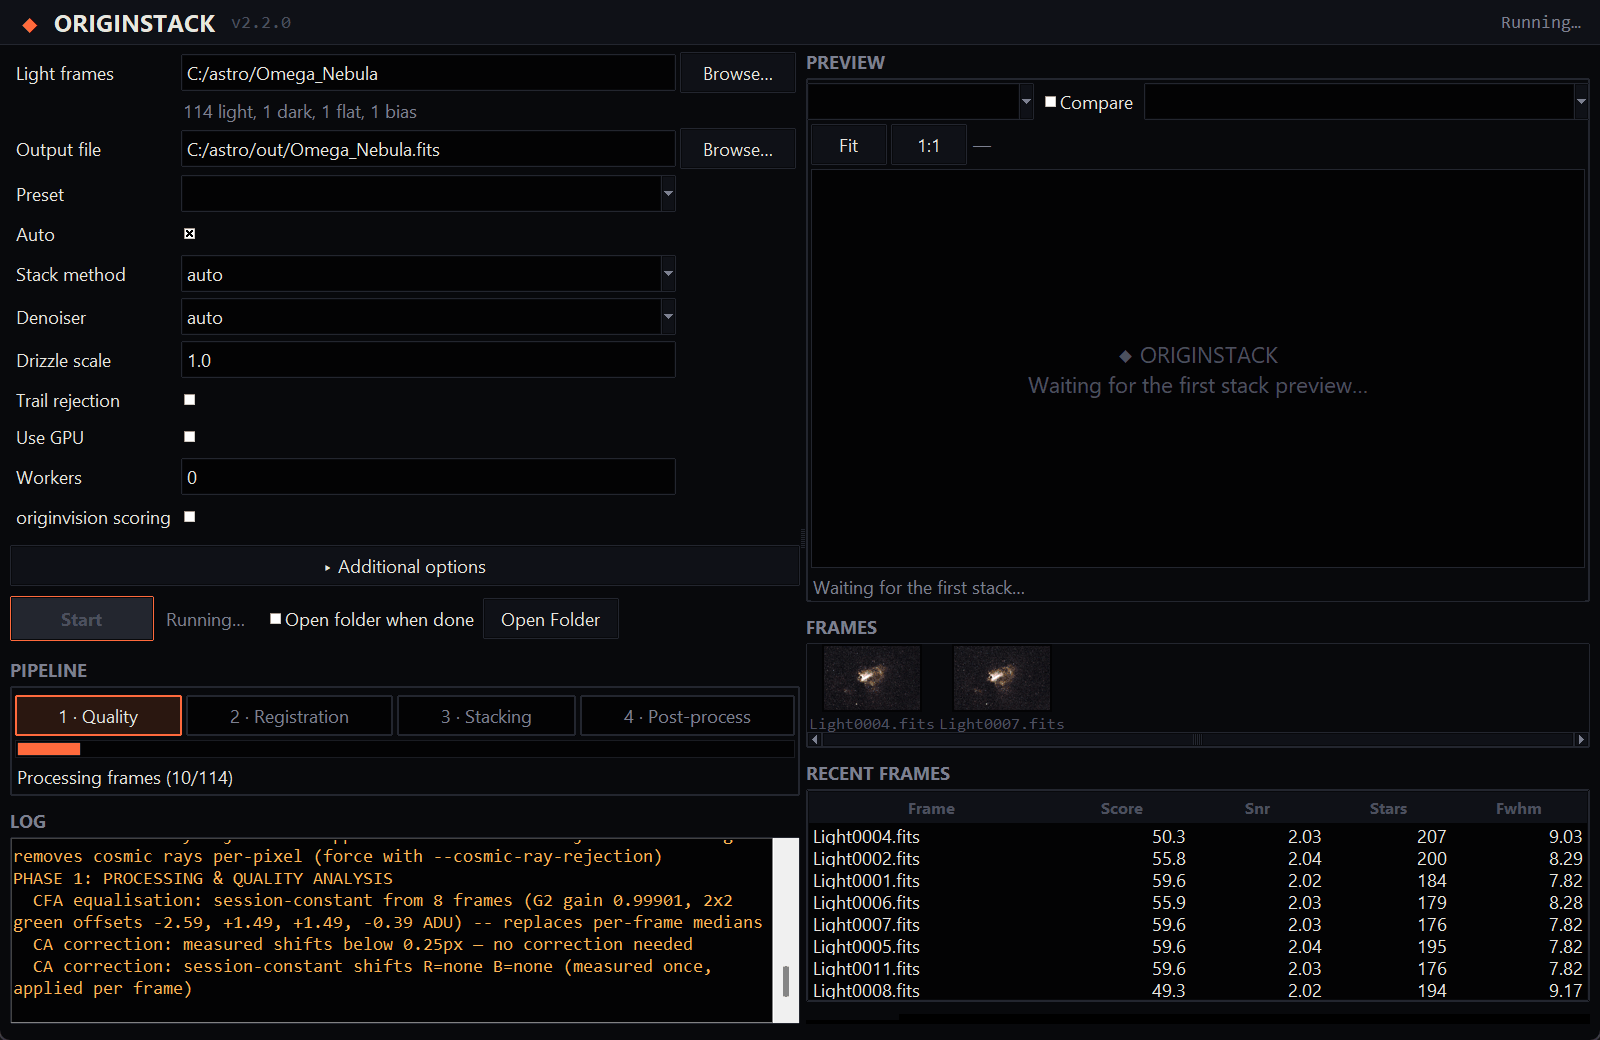Image resolution: width=1600 pixels, height=1040 pixels.
Task: Click left arrow of frames scrollbar
Action: 815,740
